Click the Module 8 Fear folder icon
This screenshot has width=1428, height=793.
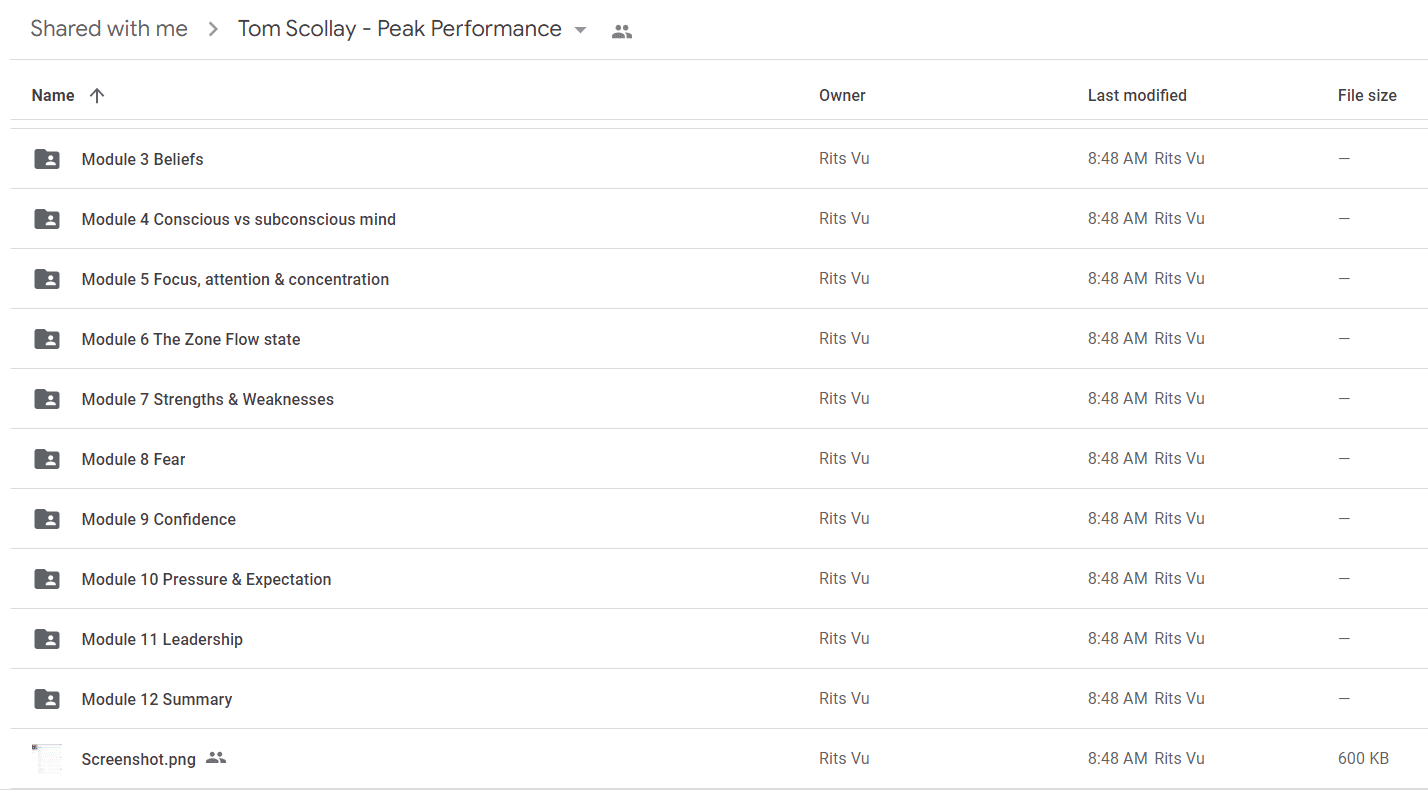[x=47, y=459]
